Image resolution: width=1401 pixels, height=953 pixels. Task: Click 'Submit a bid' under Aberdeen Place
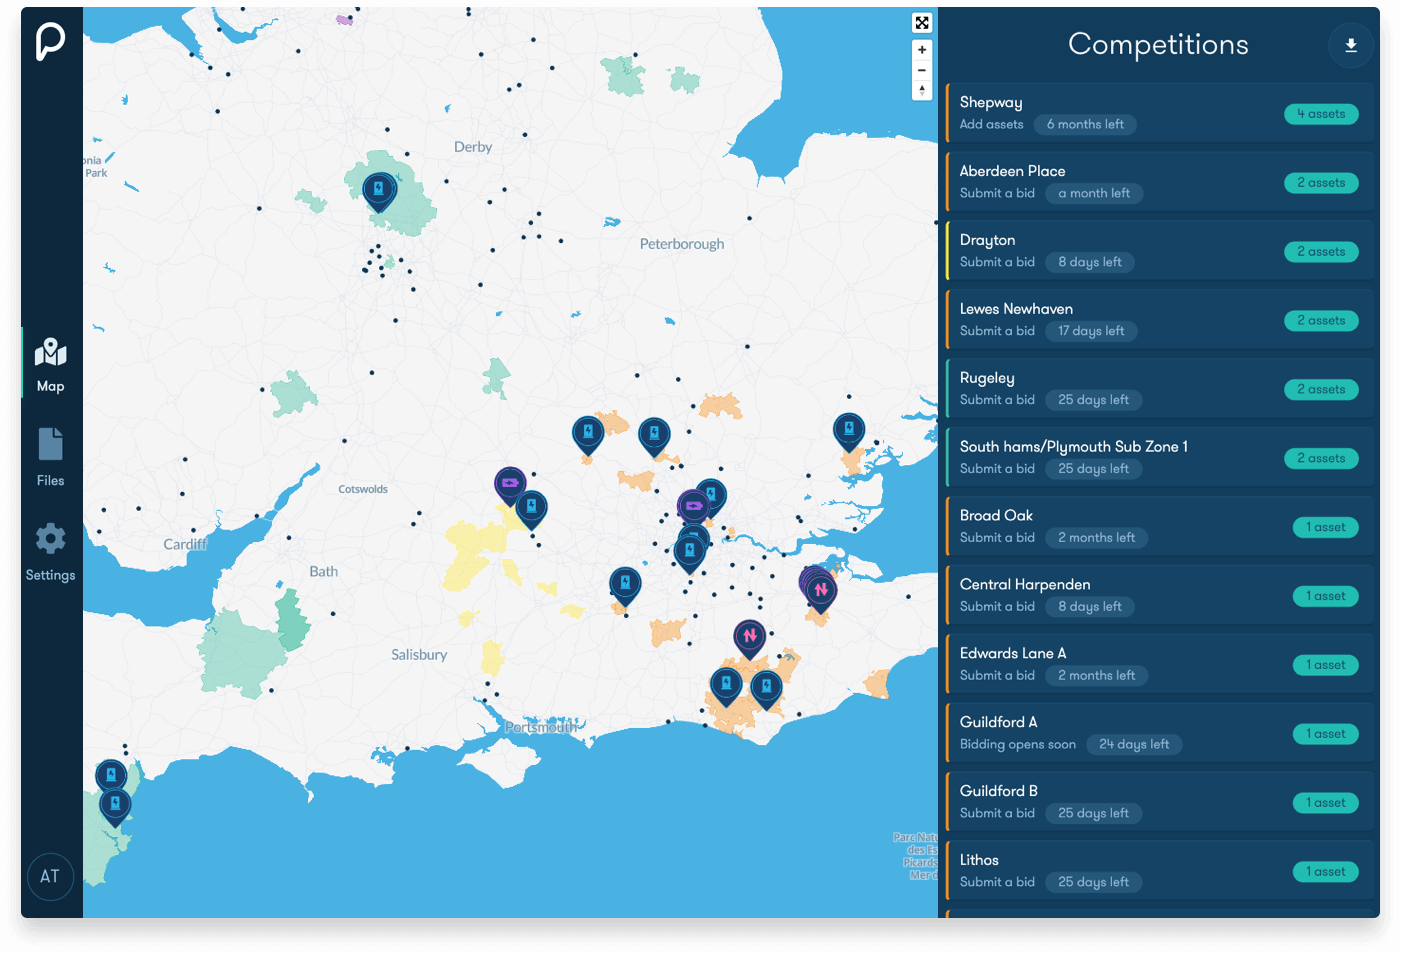click(997, 194)
